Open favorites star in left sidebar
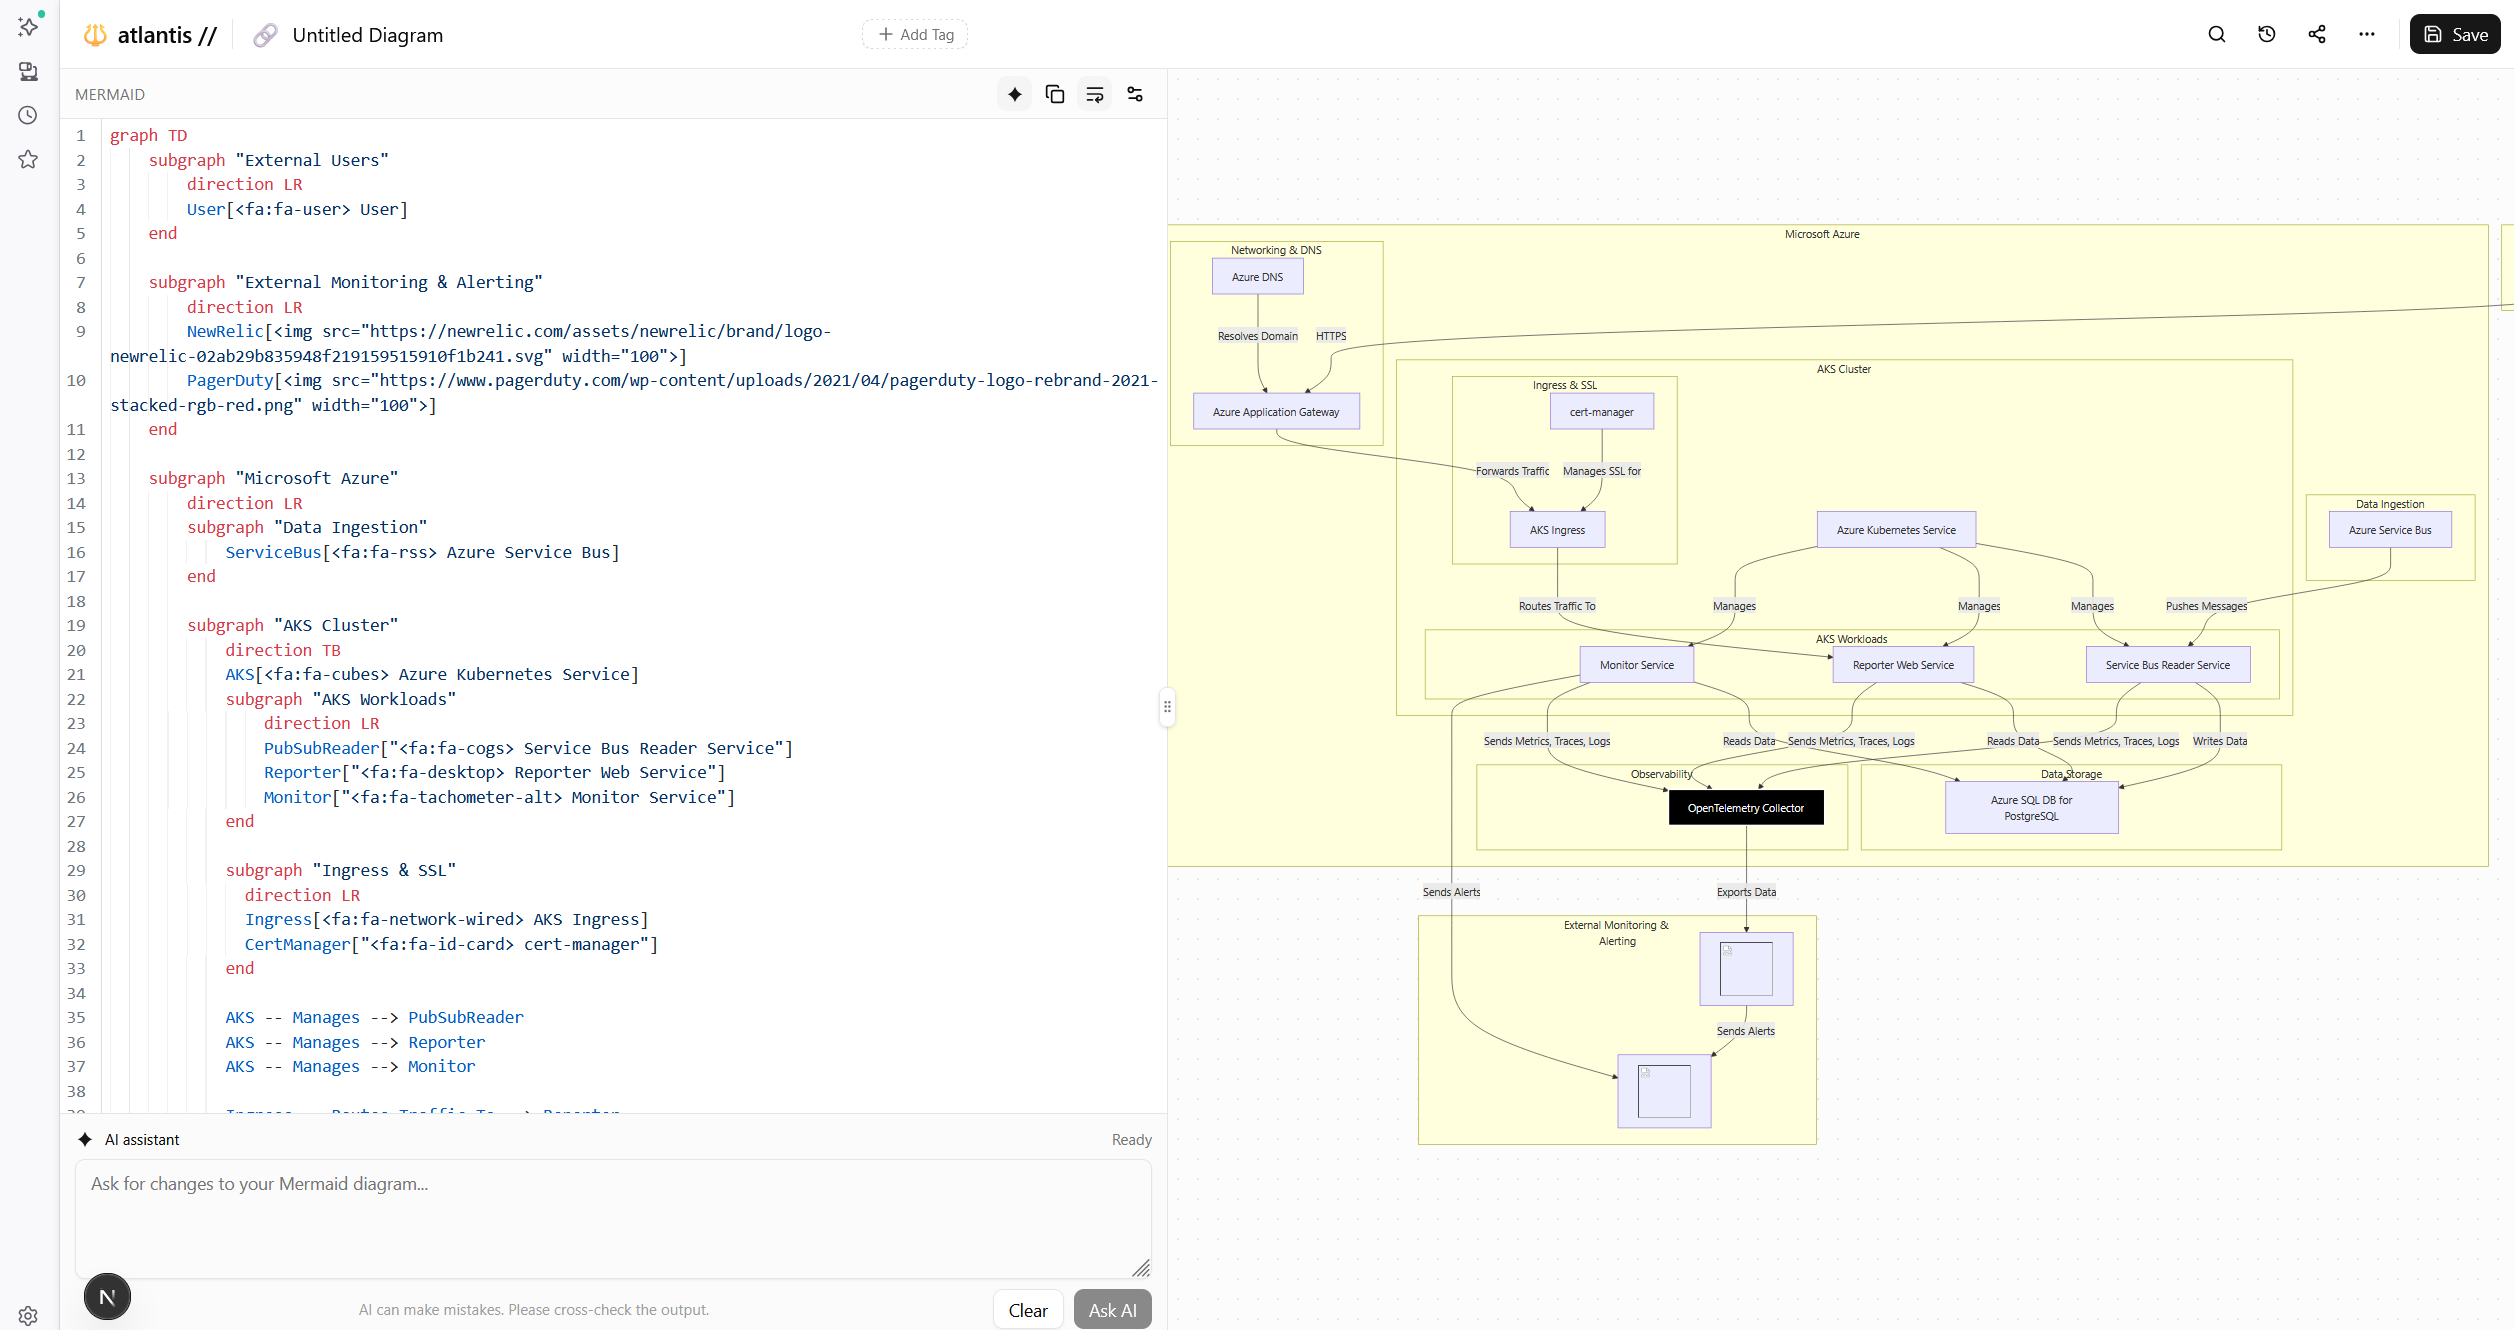The width and height of the screenshot is (2514, 1330). tap(28, 159)
